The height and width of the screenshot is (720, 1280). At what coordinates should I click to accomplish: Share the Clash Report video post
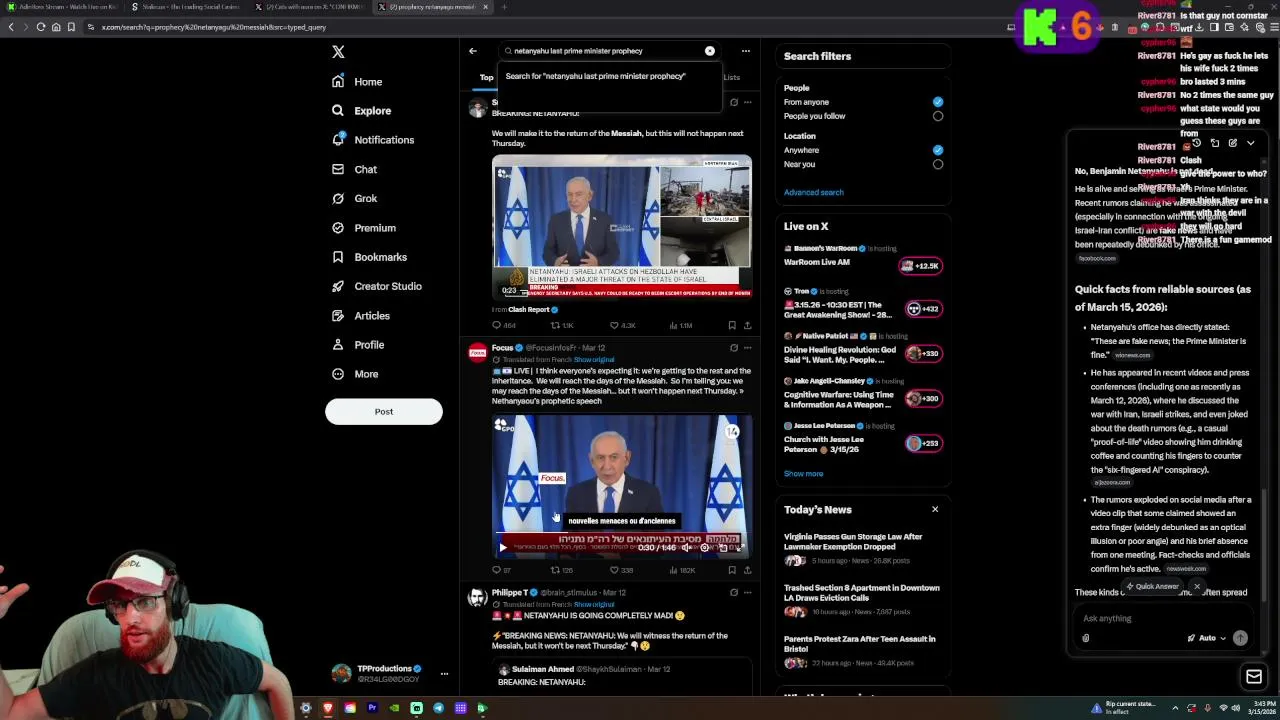[747, 325]
